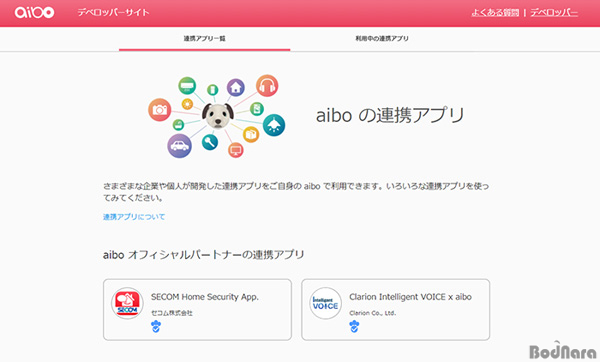Click the aibo dog face illustration

tap(218, 115)
